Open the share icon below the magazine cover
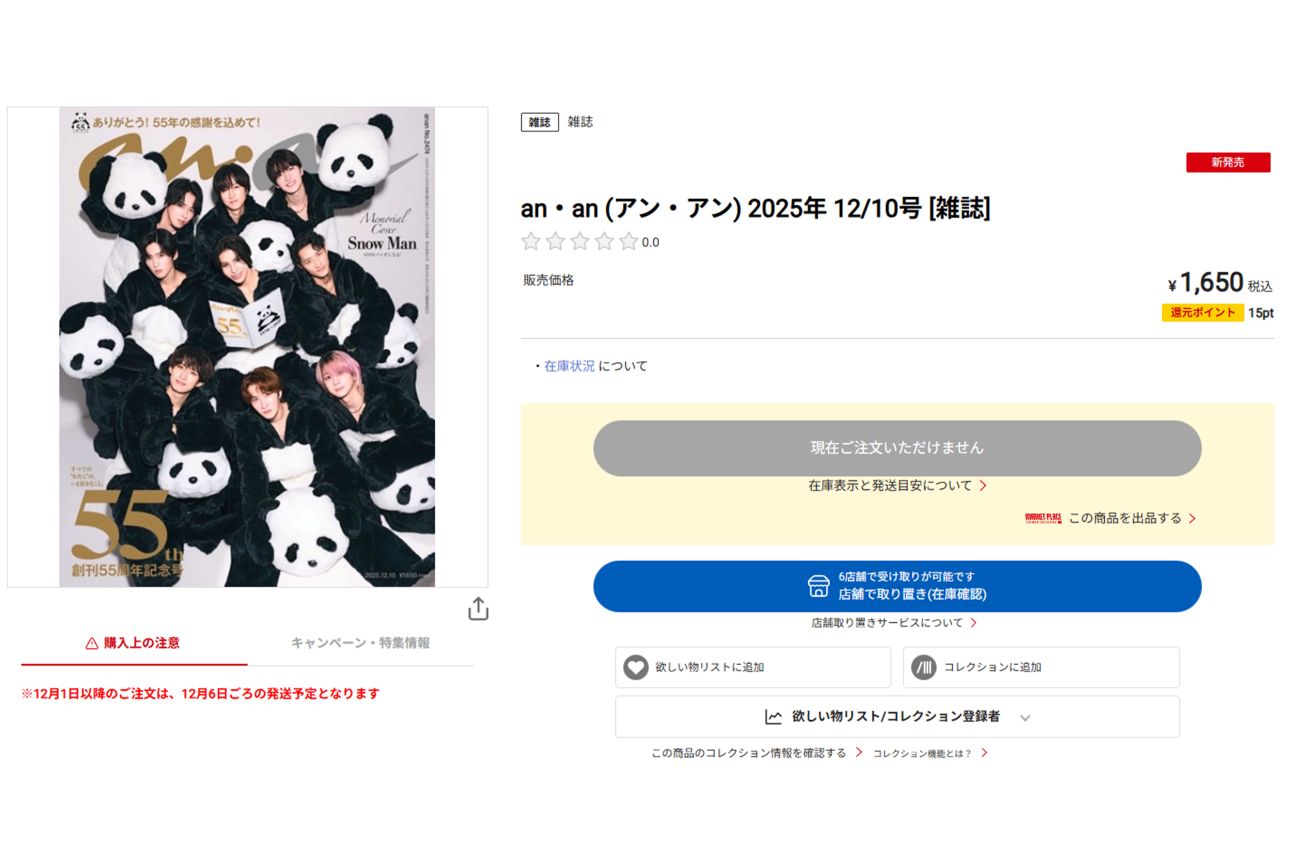This screenshot has width=1300, height=867. click(x=478, y=608)
